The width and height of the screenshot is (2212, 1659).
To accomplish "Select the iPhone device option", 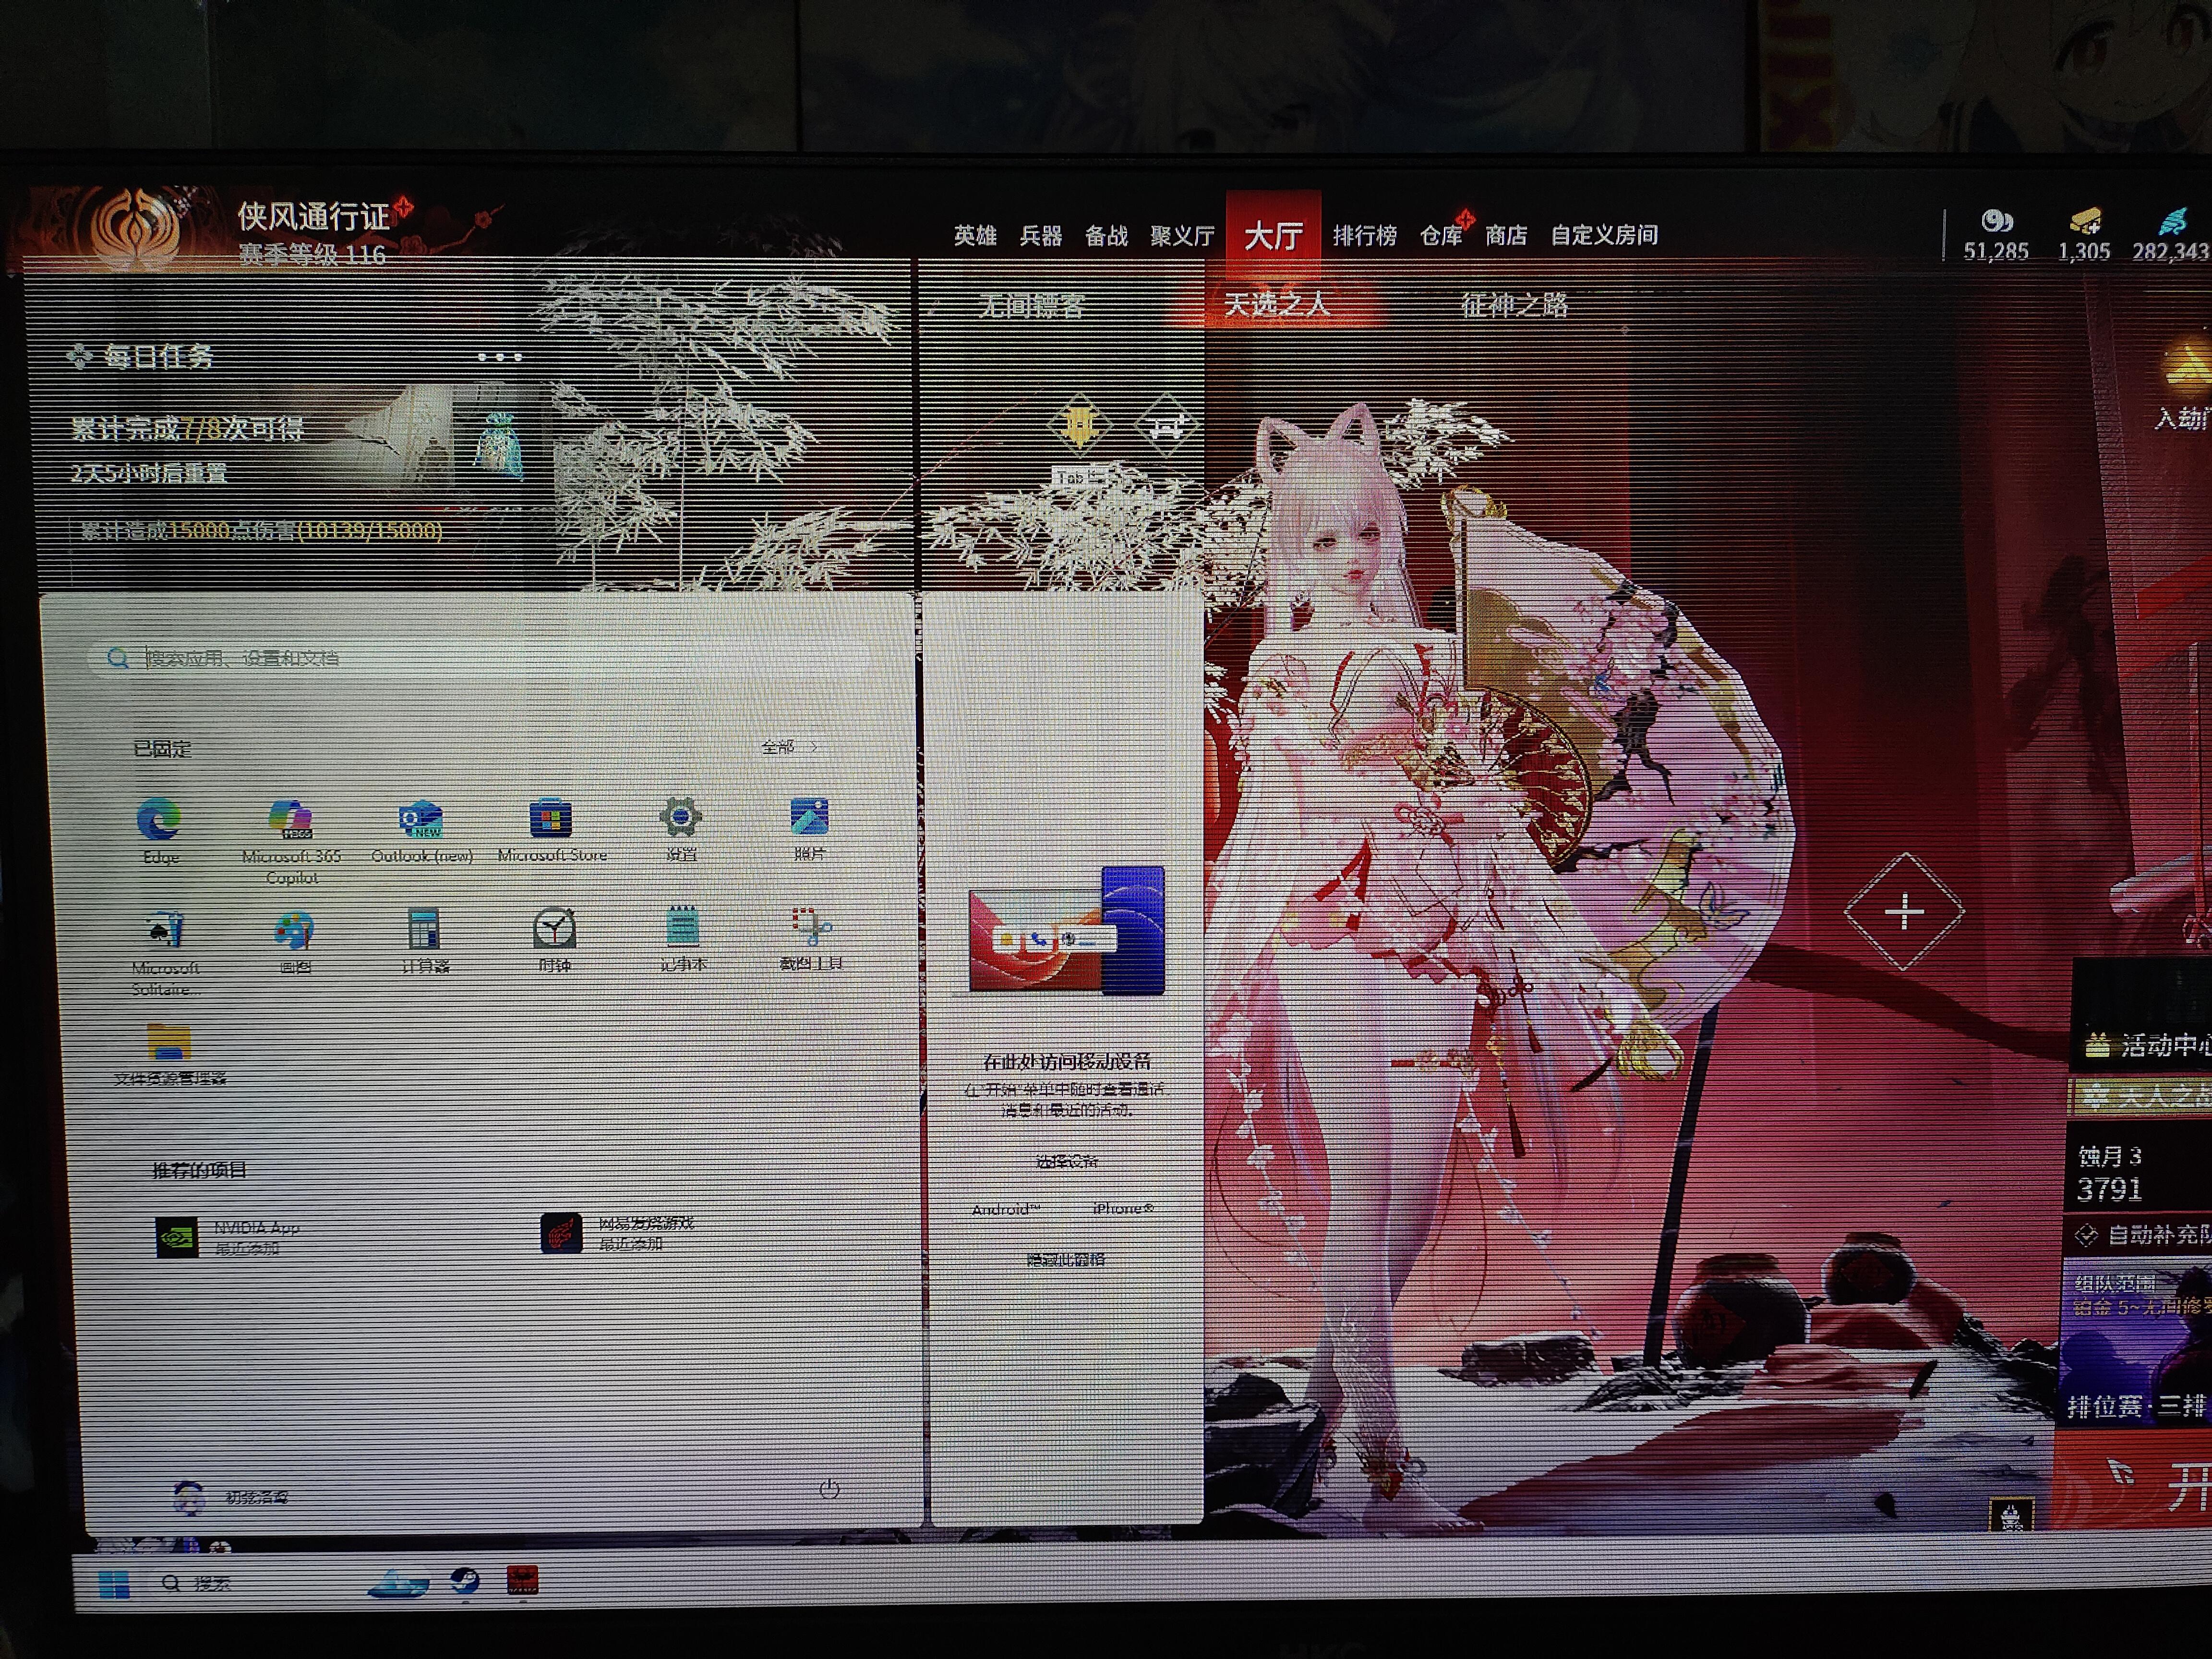I will [1123, 1209].
